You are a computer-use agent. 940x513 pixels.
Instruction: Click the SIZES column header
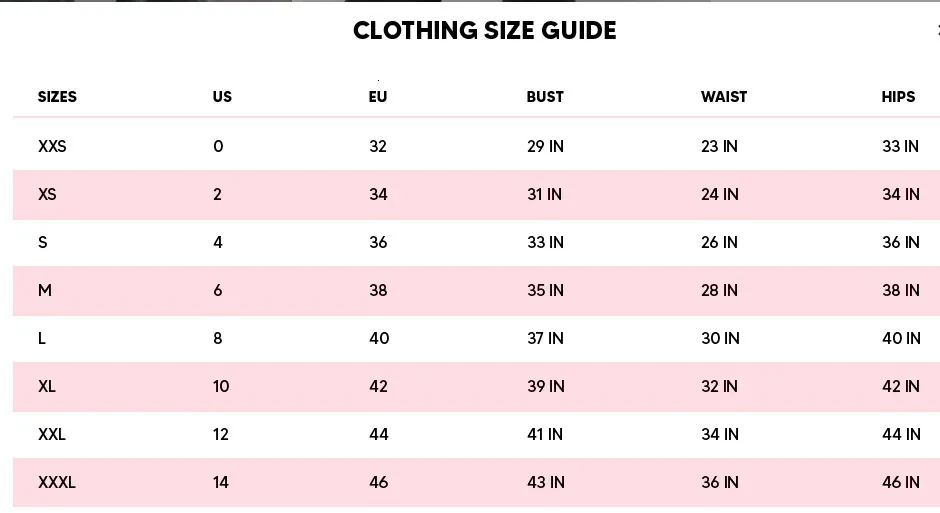coord(58,97)
